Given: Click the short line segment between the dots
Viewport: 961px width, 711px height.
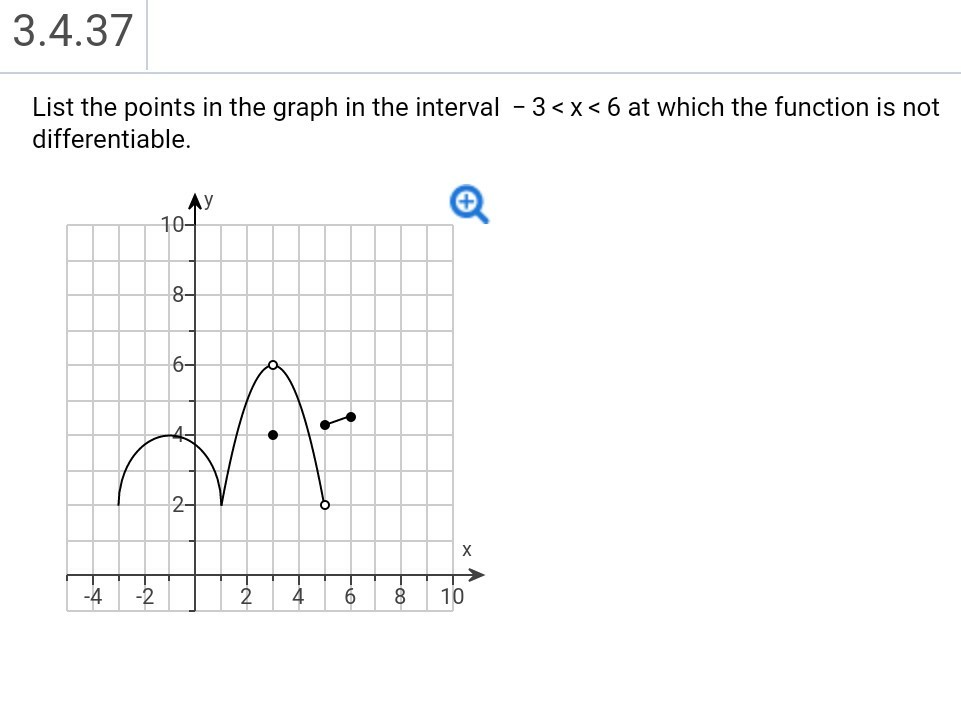Looking at the screenshot, I should click(x=338, y=420).
